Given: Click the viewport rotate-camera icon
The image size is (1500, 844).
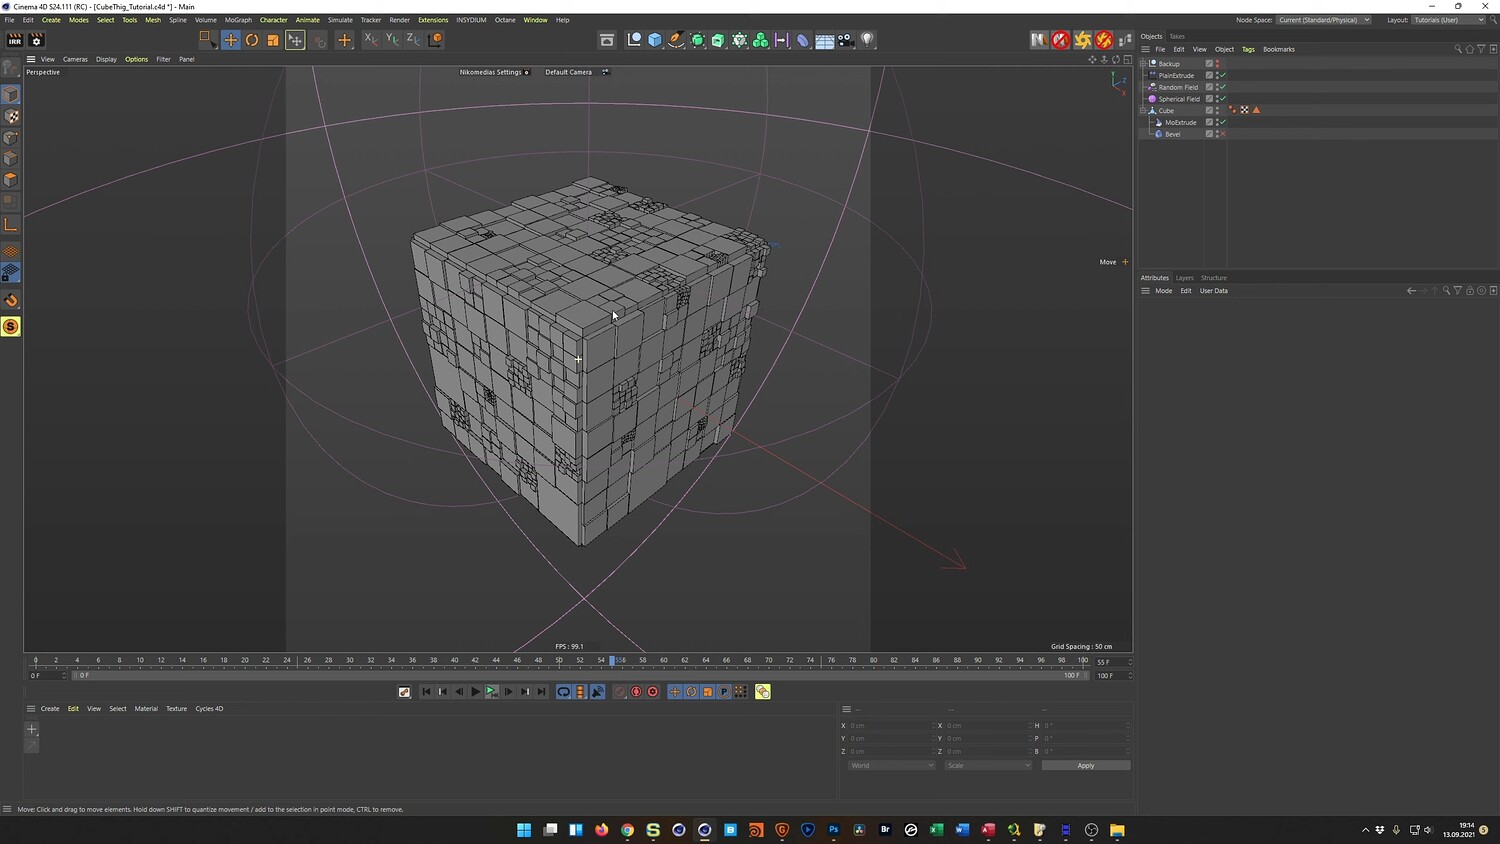Looking at the screenshot, I should tap(1116, 59).
